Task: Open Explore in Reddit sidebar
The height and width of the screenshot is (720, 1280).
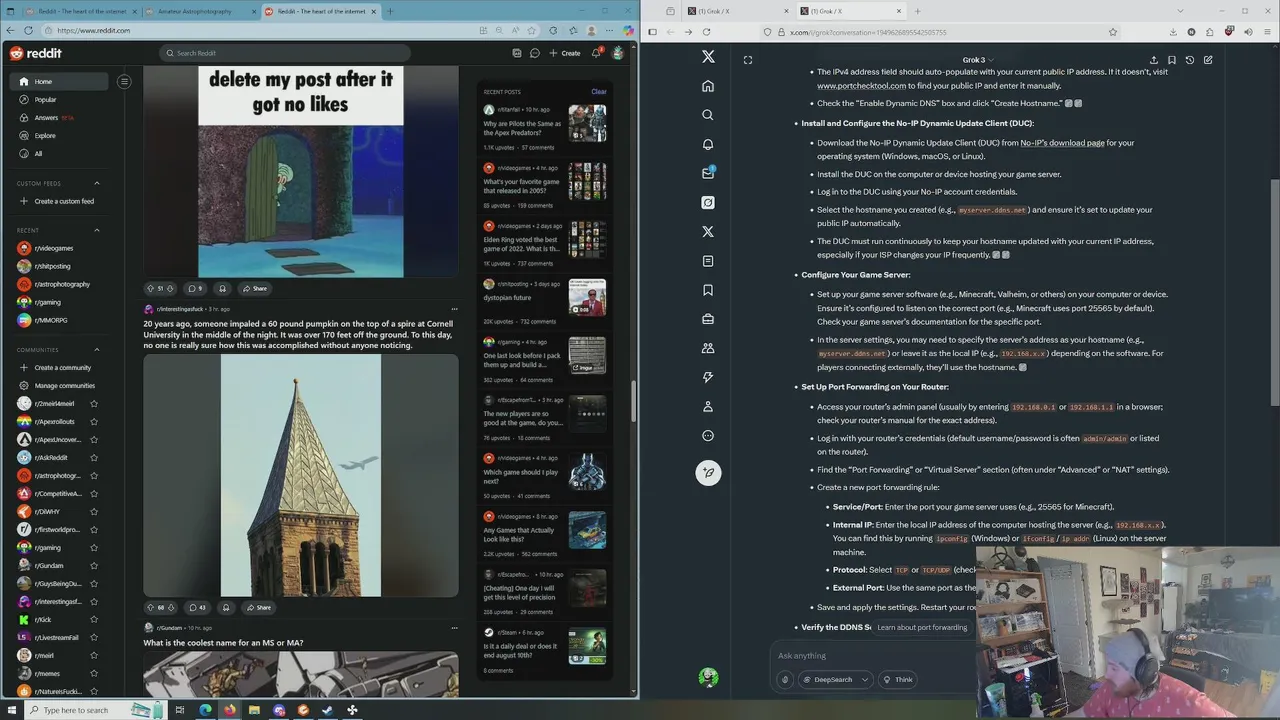Action: pos(61,135)
